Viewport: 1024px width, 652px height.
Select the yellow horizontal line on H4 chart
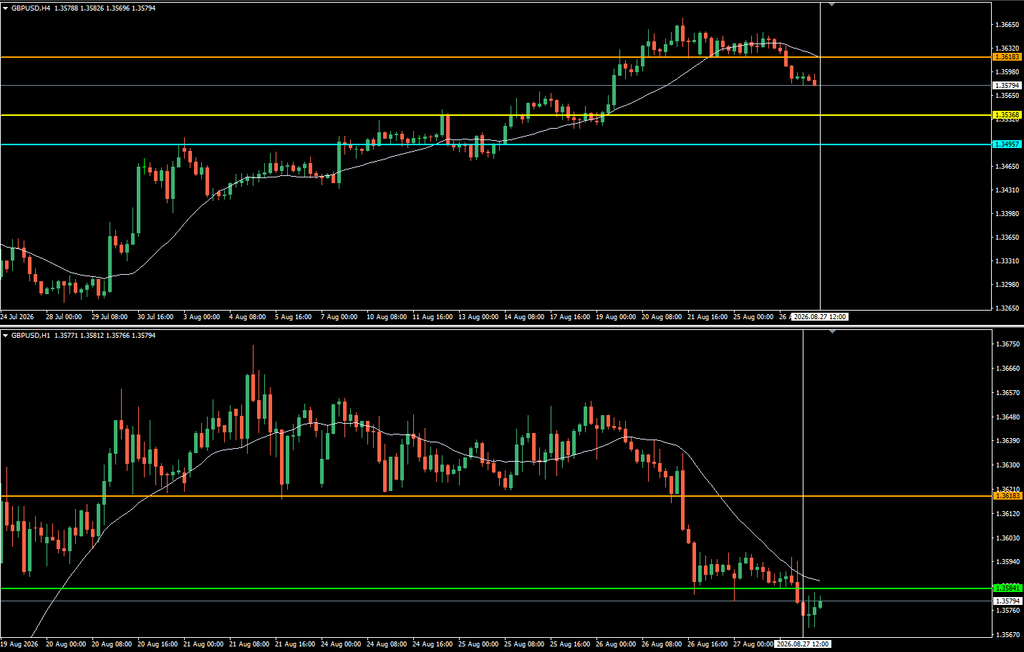[x=496, y=115]
